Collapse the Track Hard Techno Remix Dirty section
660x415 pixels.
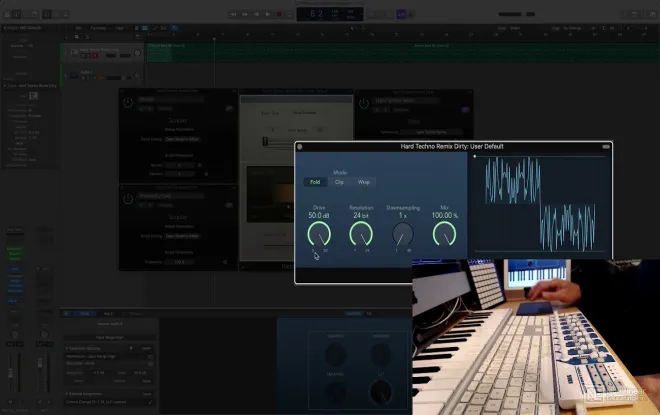pyautogui.click(x=5, y=85)
